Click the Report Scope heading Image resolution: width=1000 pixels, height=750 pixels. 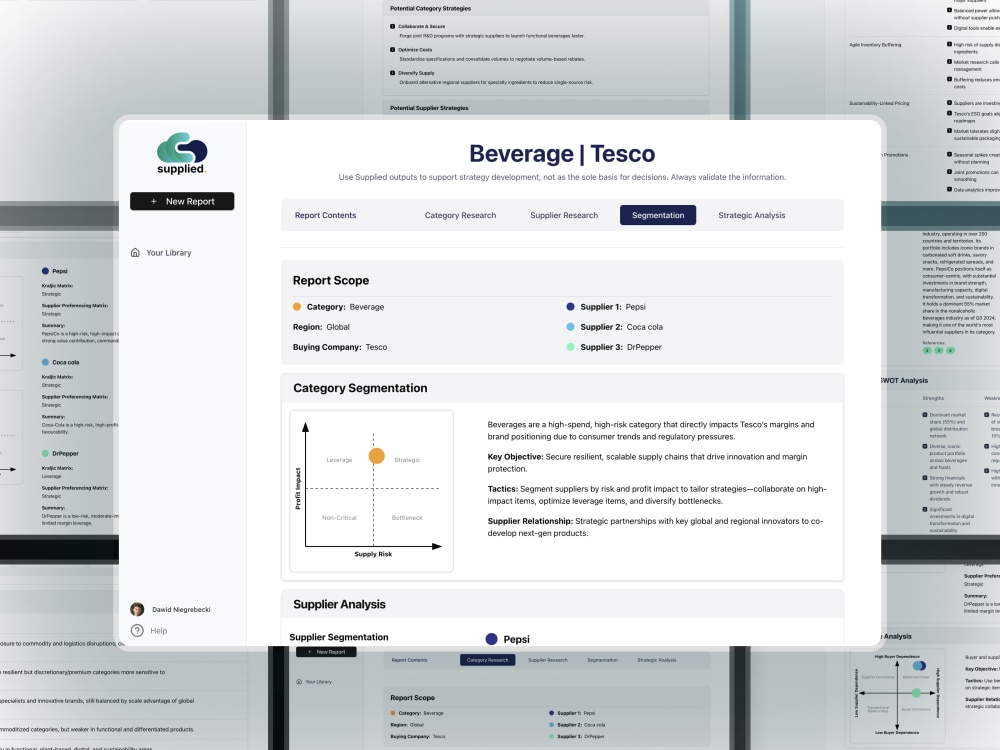[330, 281]
